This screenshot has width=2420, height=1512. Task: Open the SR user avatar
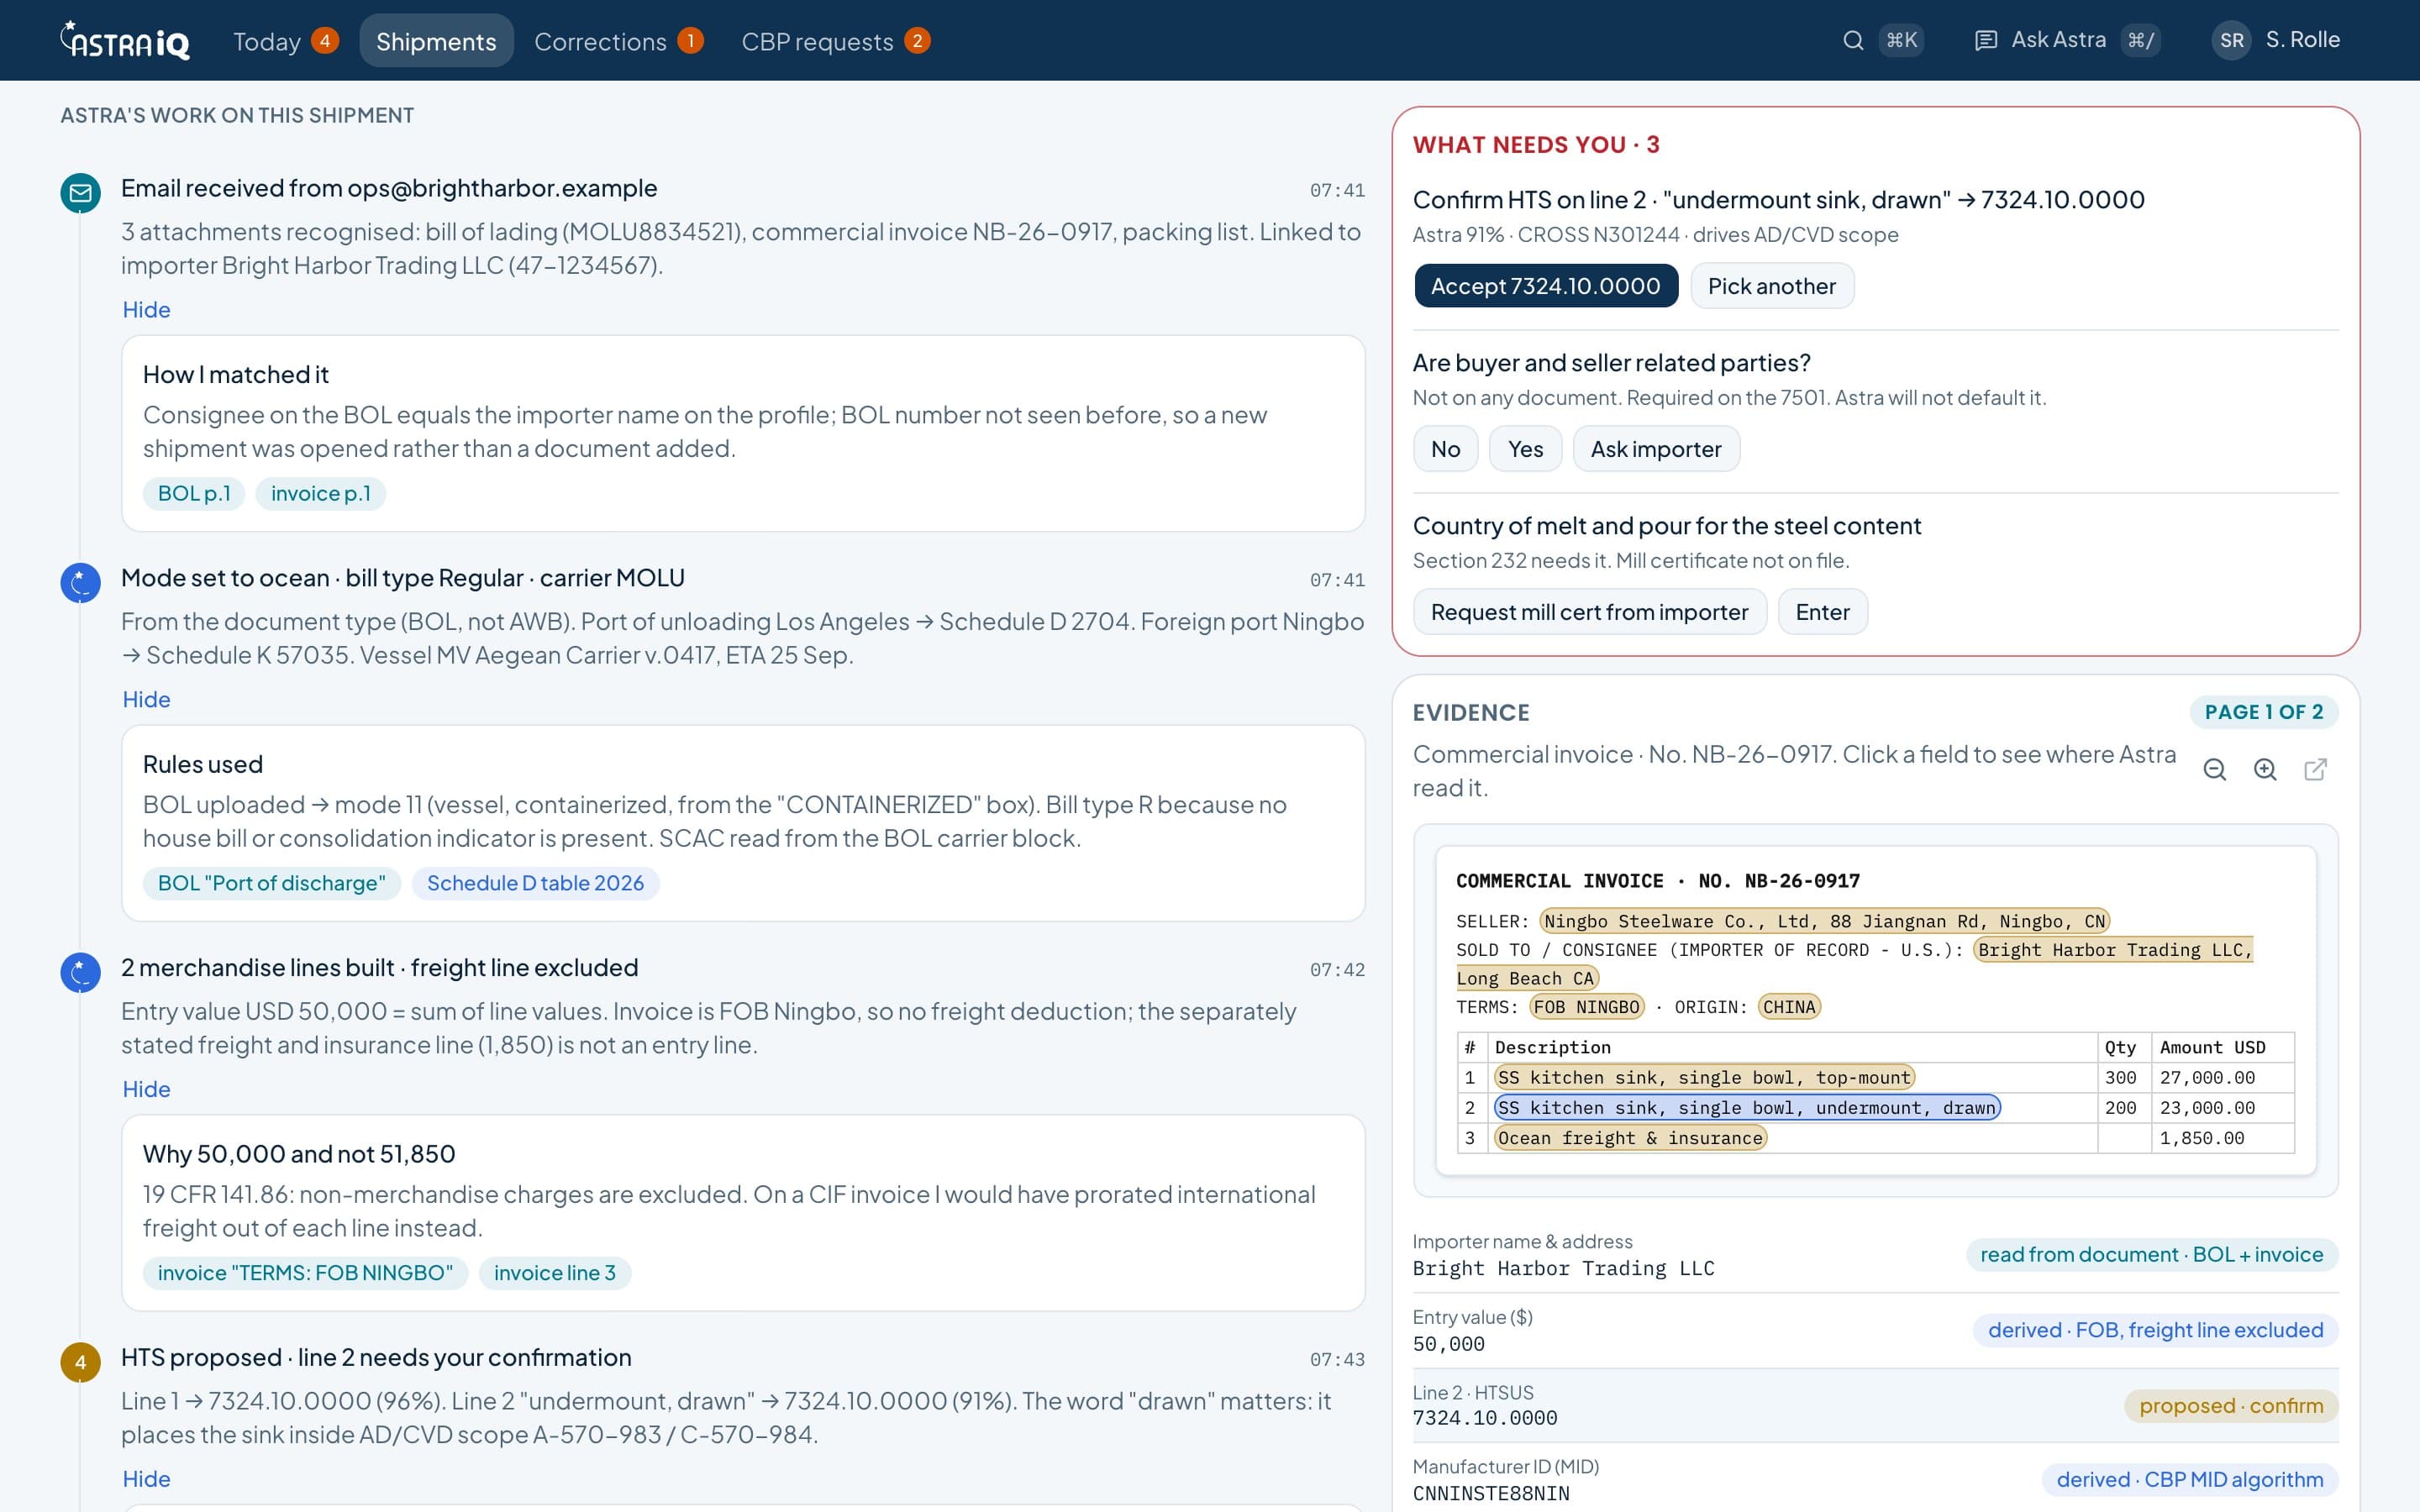tap(2231, 40)
